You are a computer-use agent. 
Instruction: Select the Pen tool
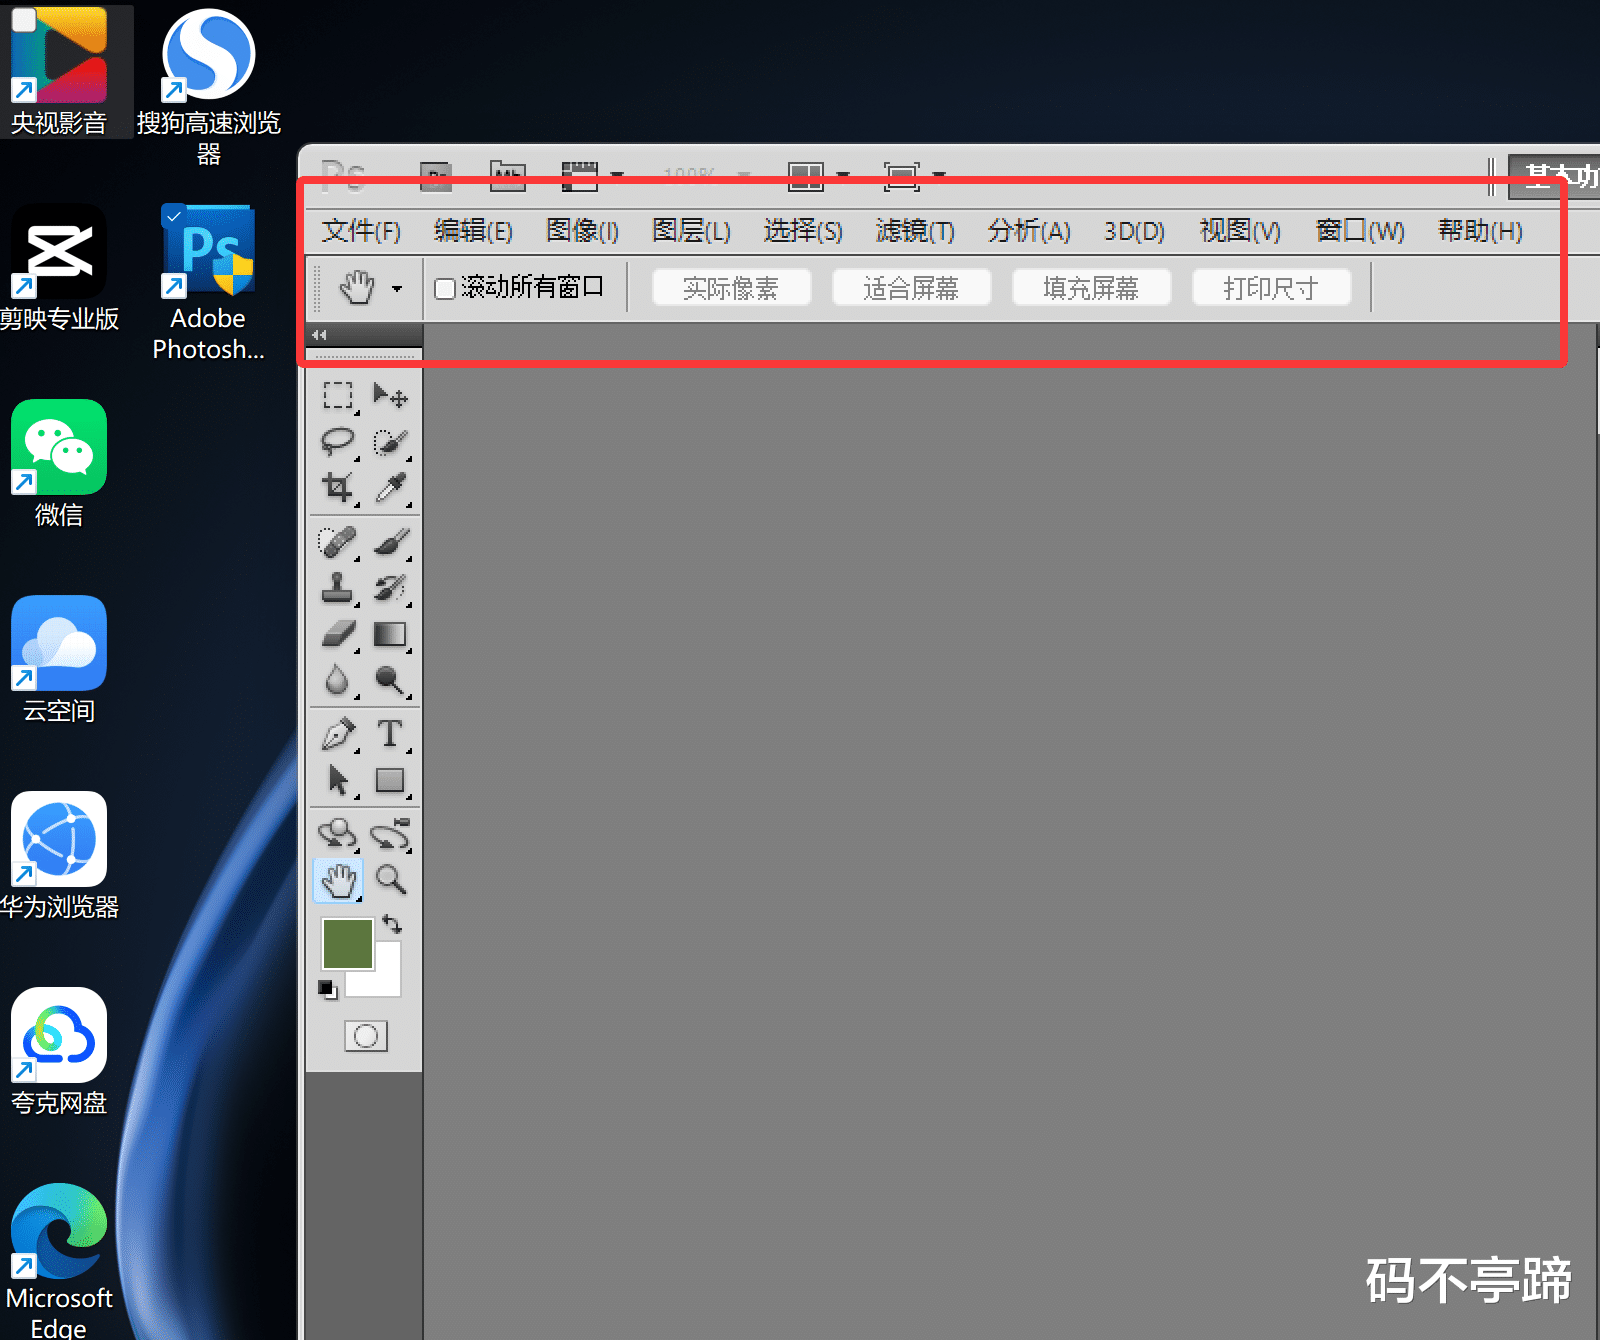(x=338, y=734)
